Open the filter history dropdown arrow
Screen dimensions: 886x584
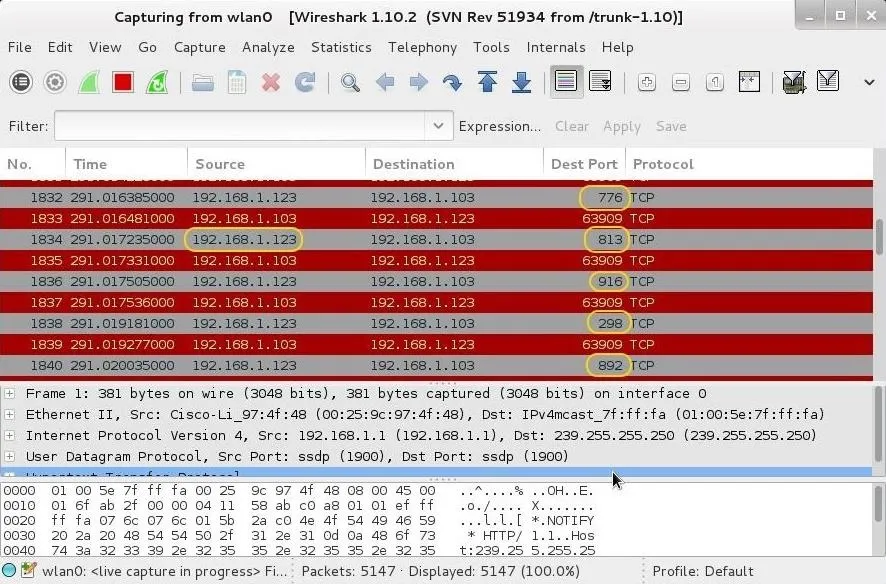tap(438, 126)
